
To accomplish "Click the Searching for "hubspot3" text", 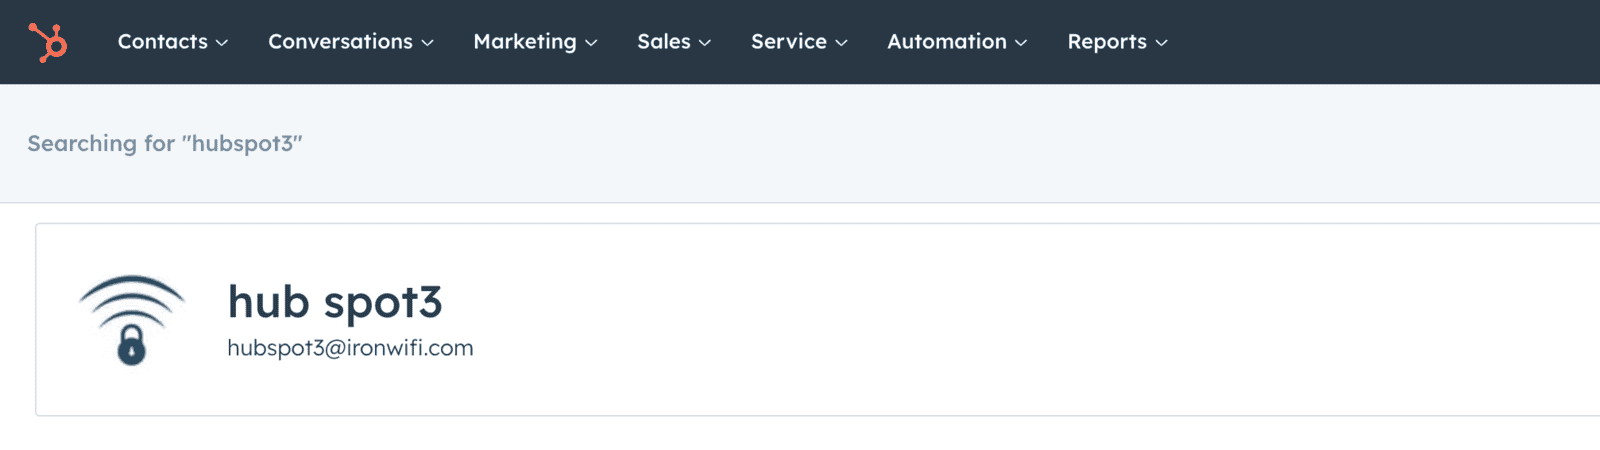I will (x=165, y=143).
